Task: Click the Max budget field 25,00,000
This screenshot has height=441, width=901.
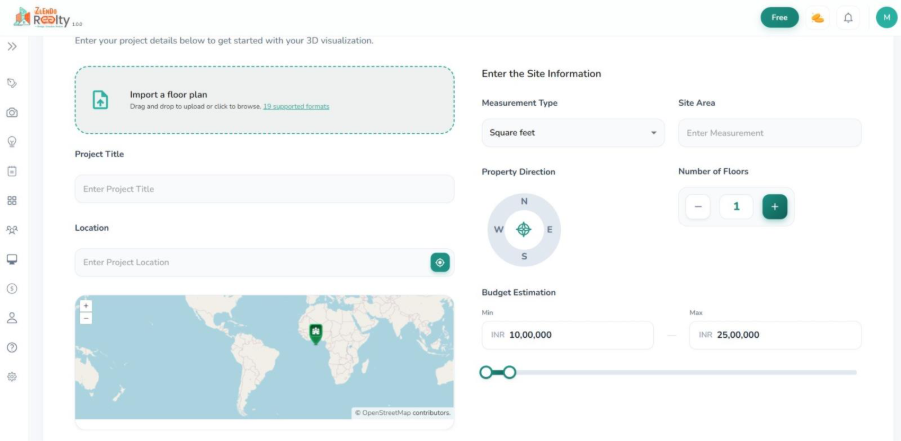Action: pos(775,335)
